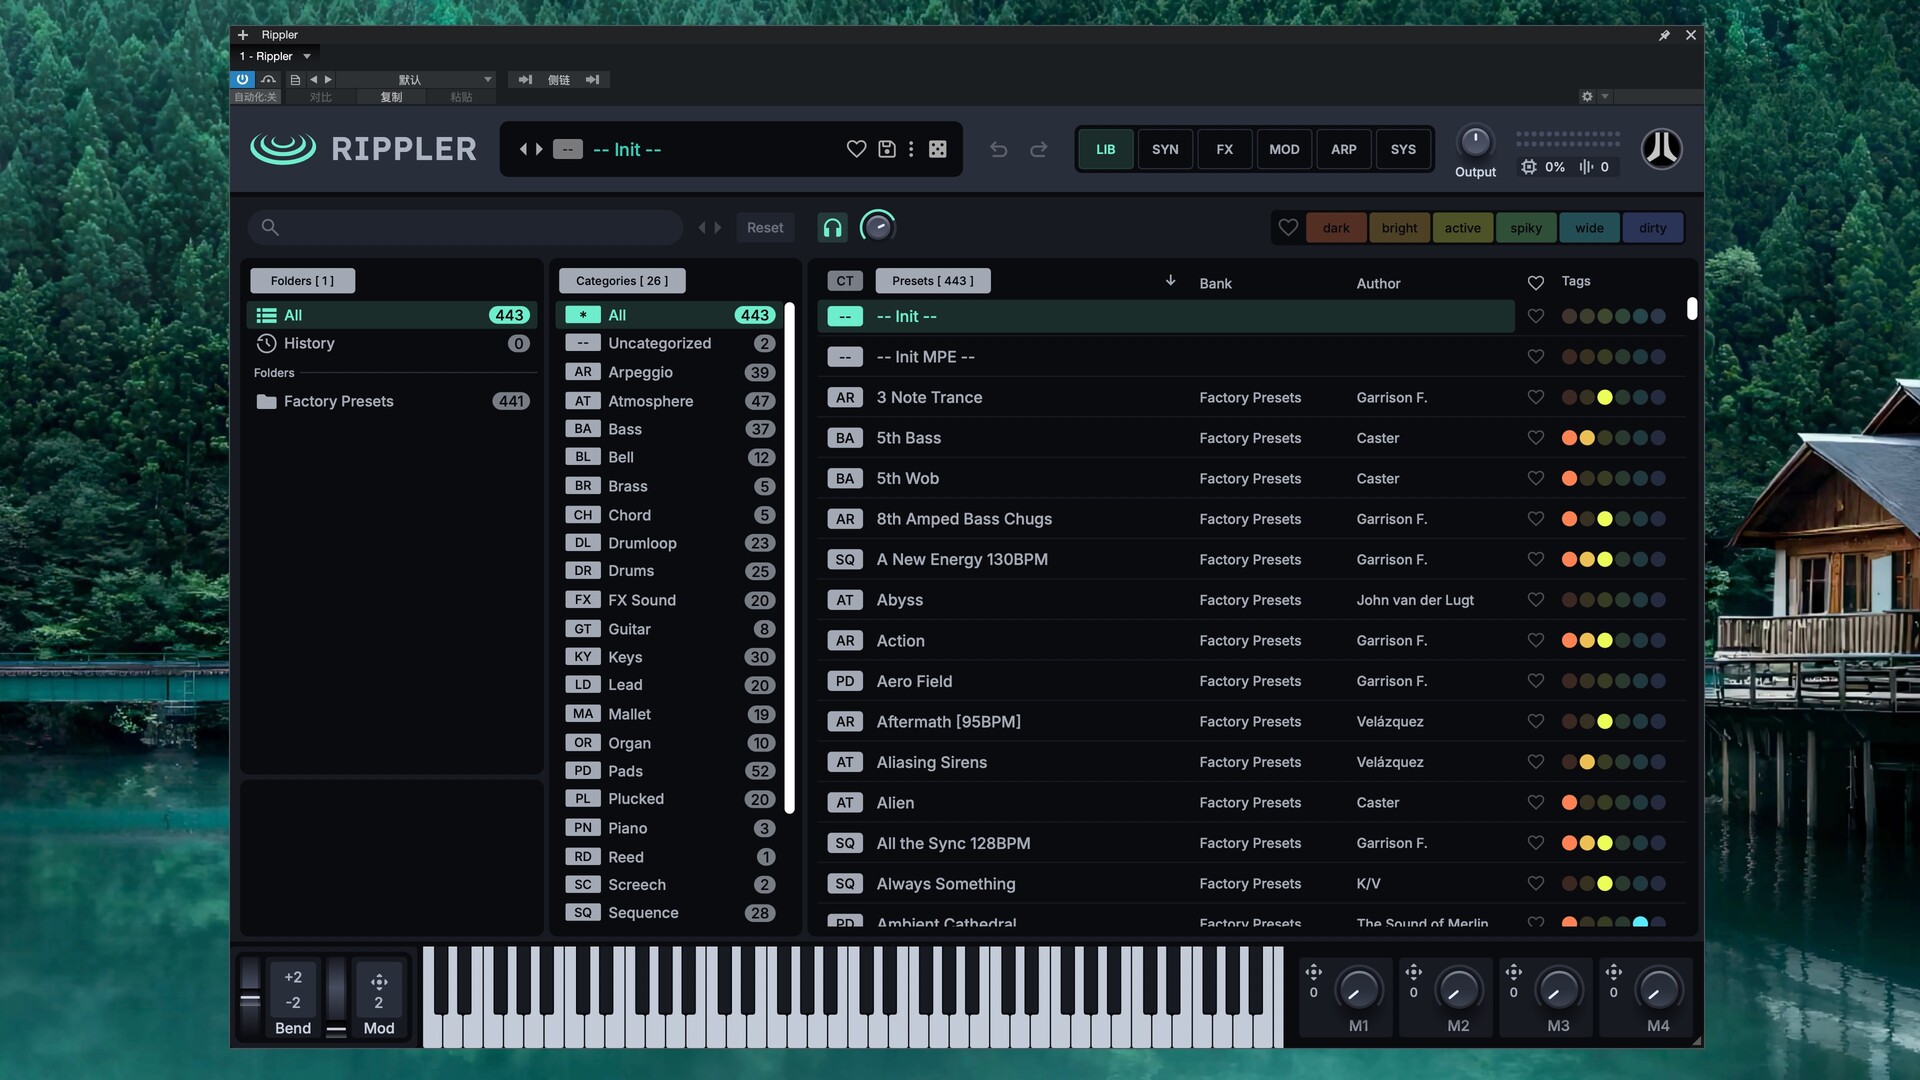Click the search magnifier icon
The height and width of the screenshot is (1080, 1920).
[270, 227]
